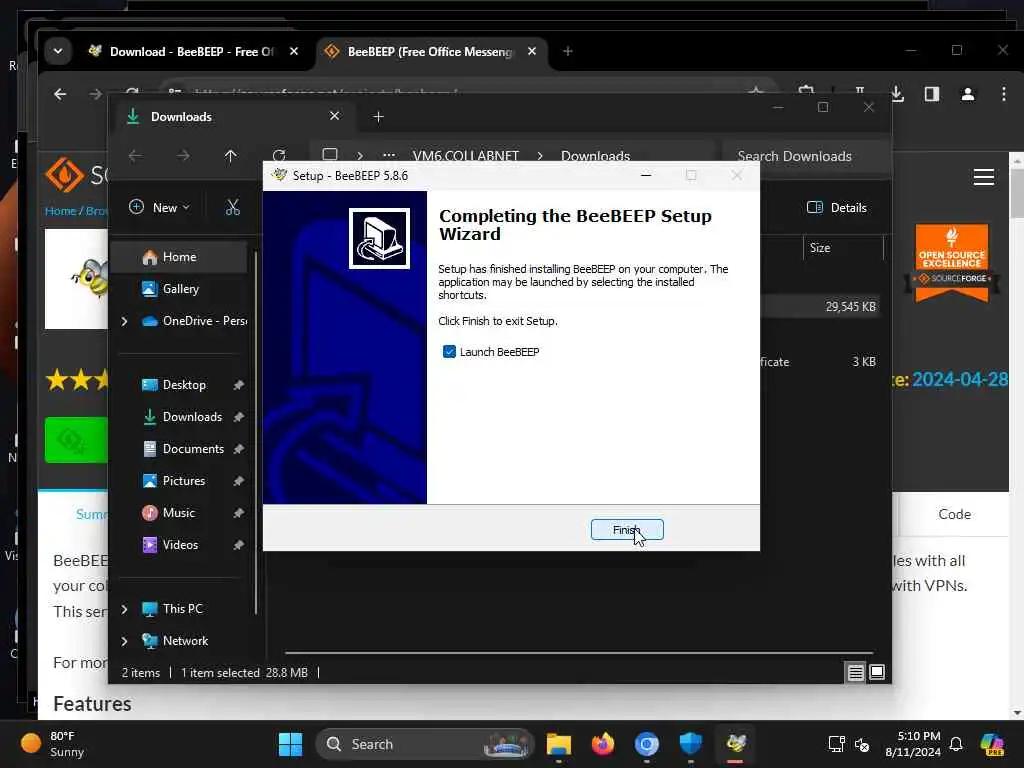The width and height of the screenshot is (1024, 768).
Task: Go back in File Explorer
Action: click(135, 156)
